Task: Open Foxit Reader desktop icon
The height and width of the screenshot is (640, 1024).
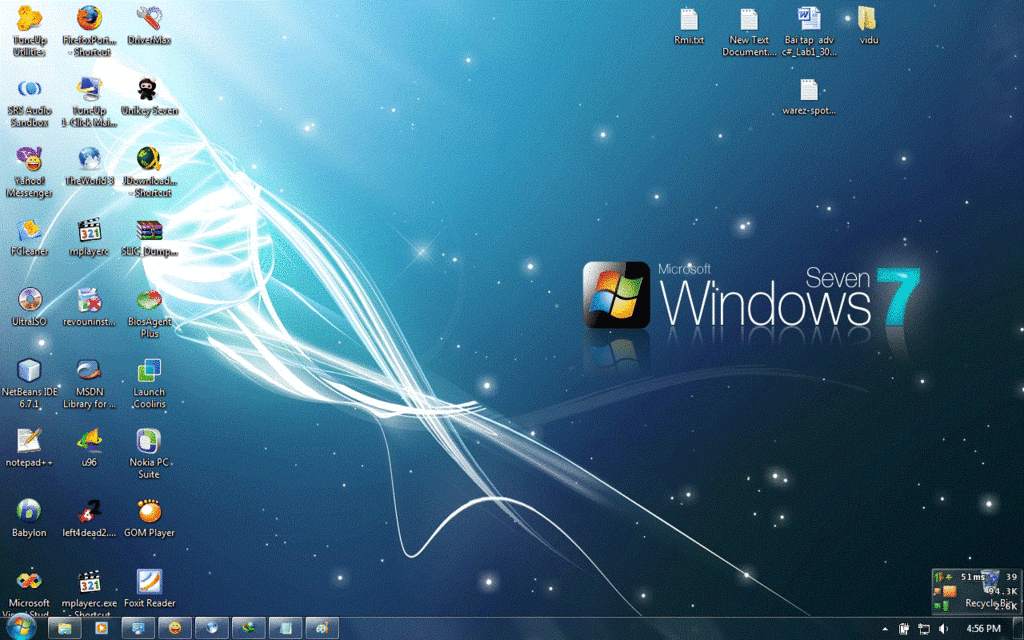Action: pyautogui.click(x=149, y=588)
